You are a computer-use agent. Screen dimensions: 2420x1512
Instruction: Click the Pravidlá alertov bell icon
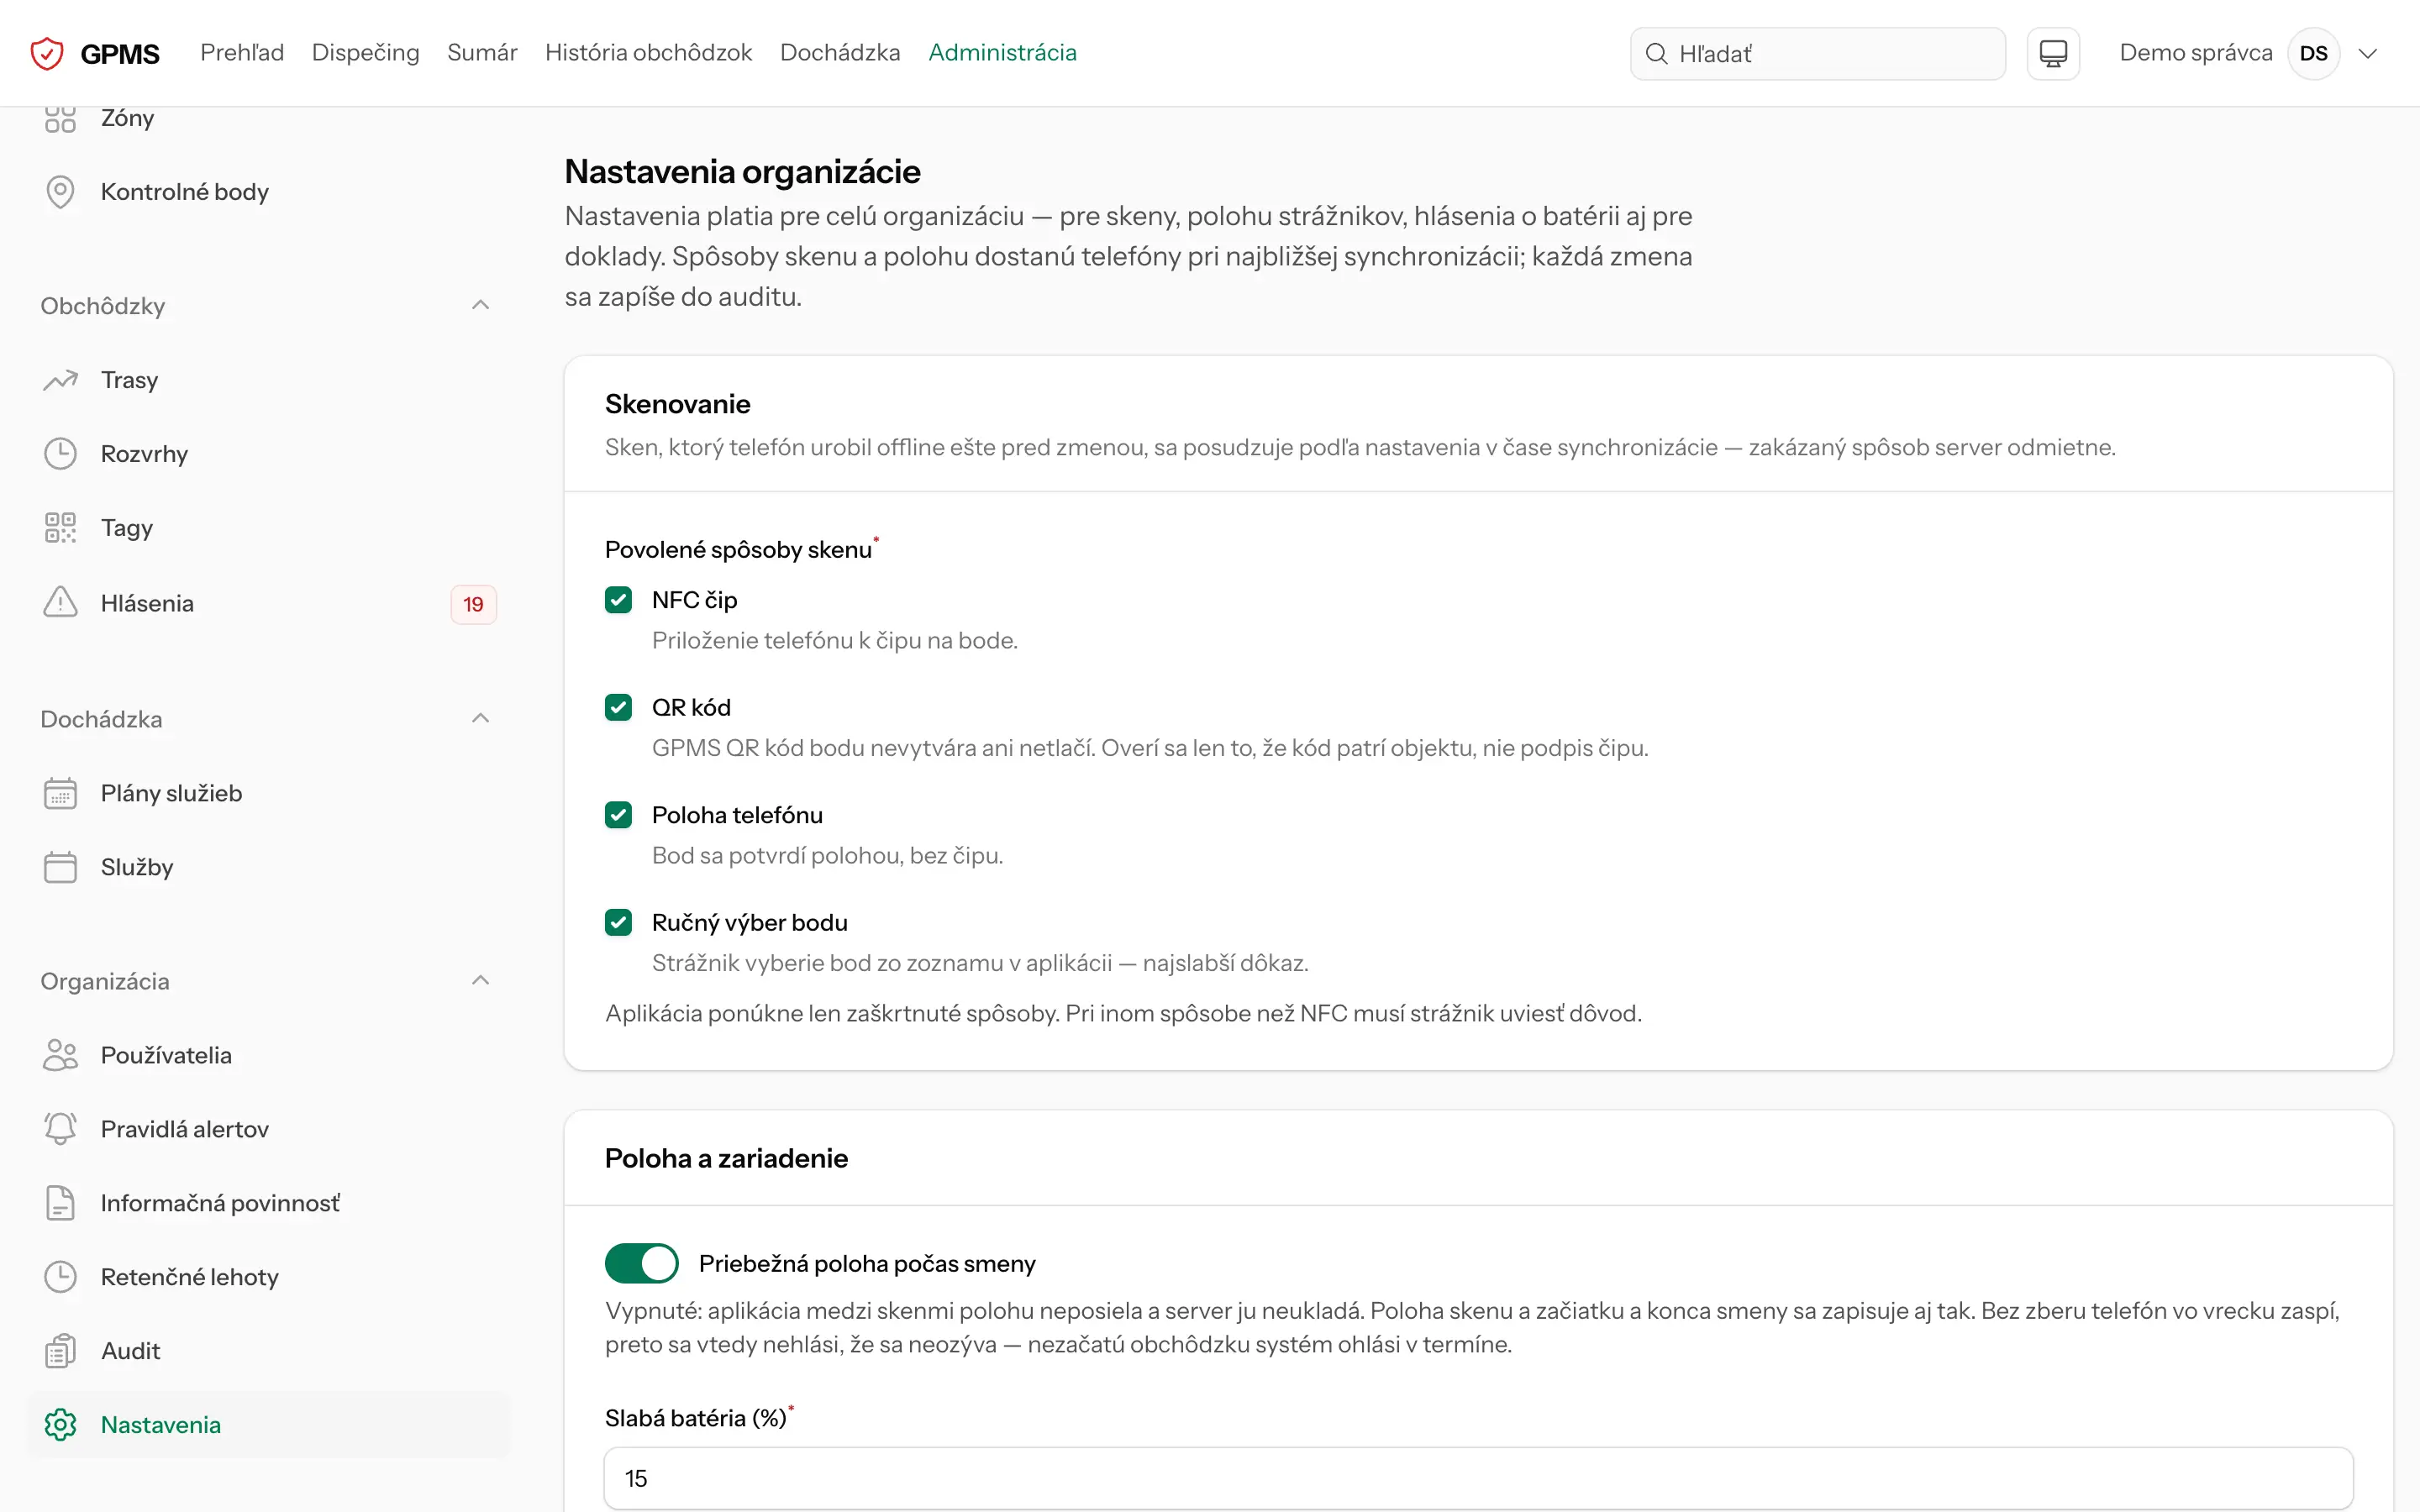[x=60, y=1129]
